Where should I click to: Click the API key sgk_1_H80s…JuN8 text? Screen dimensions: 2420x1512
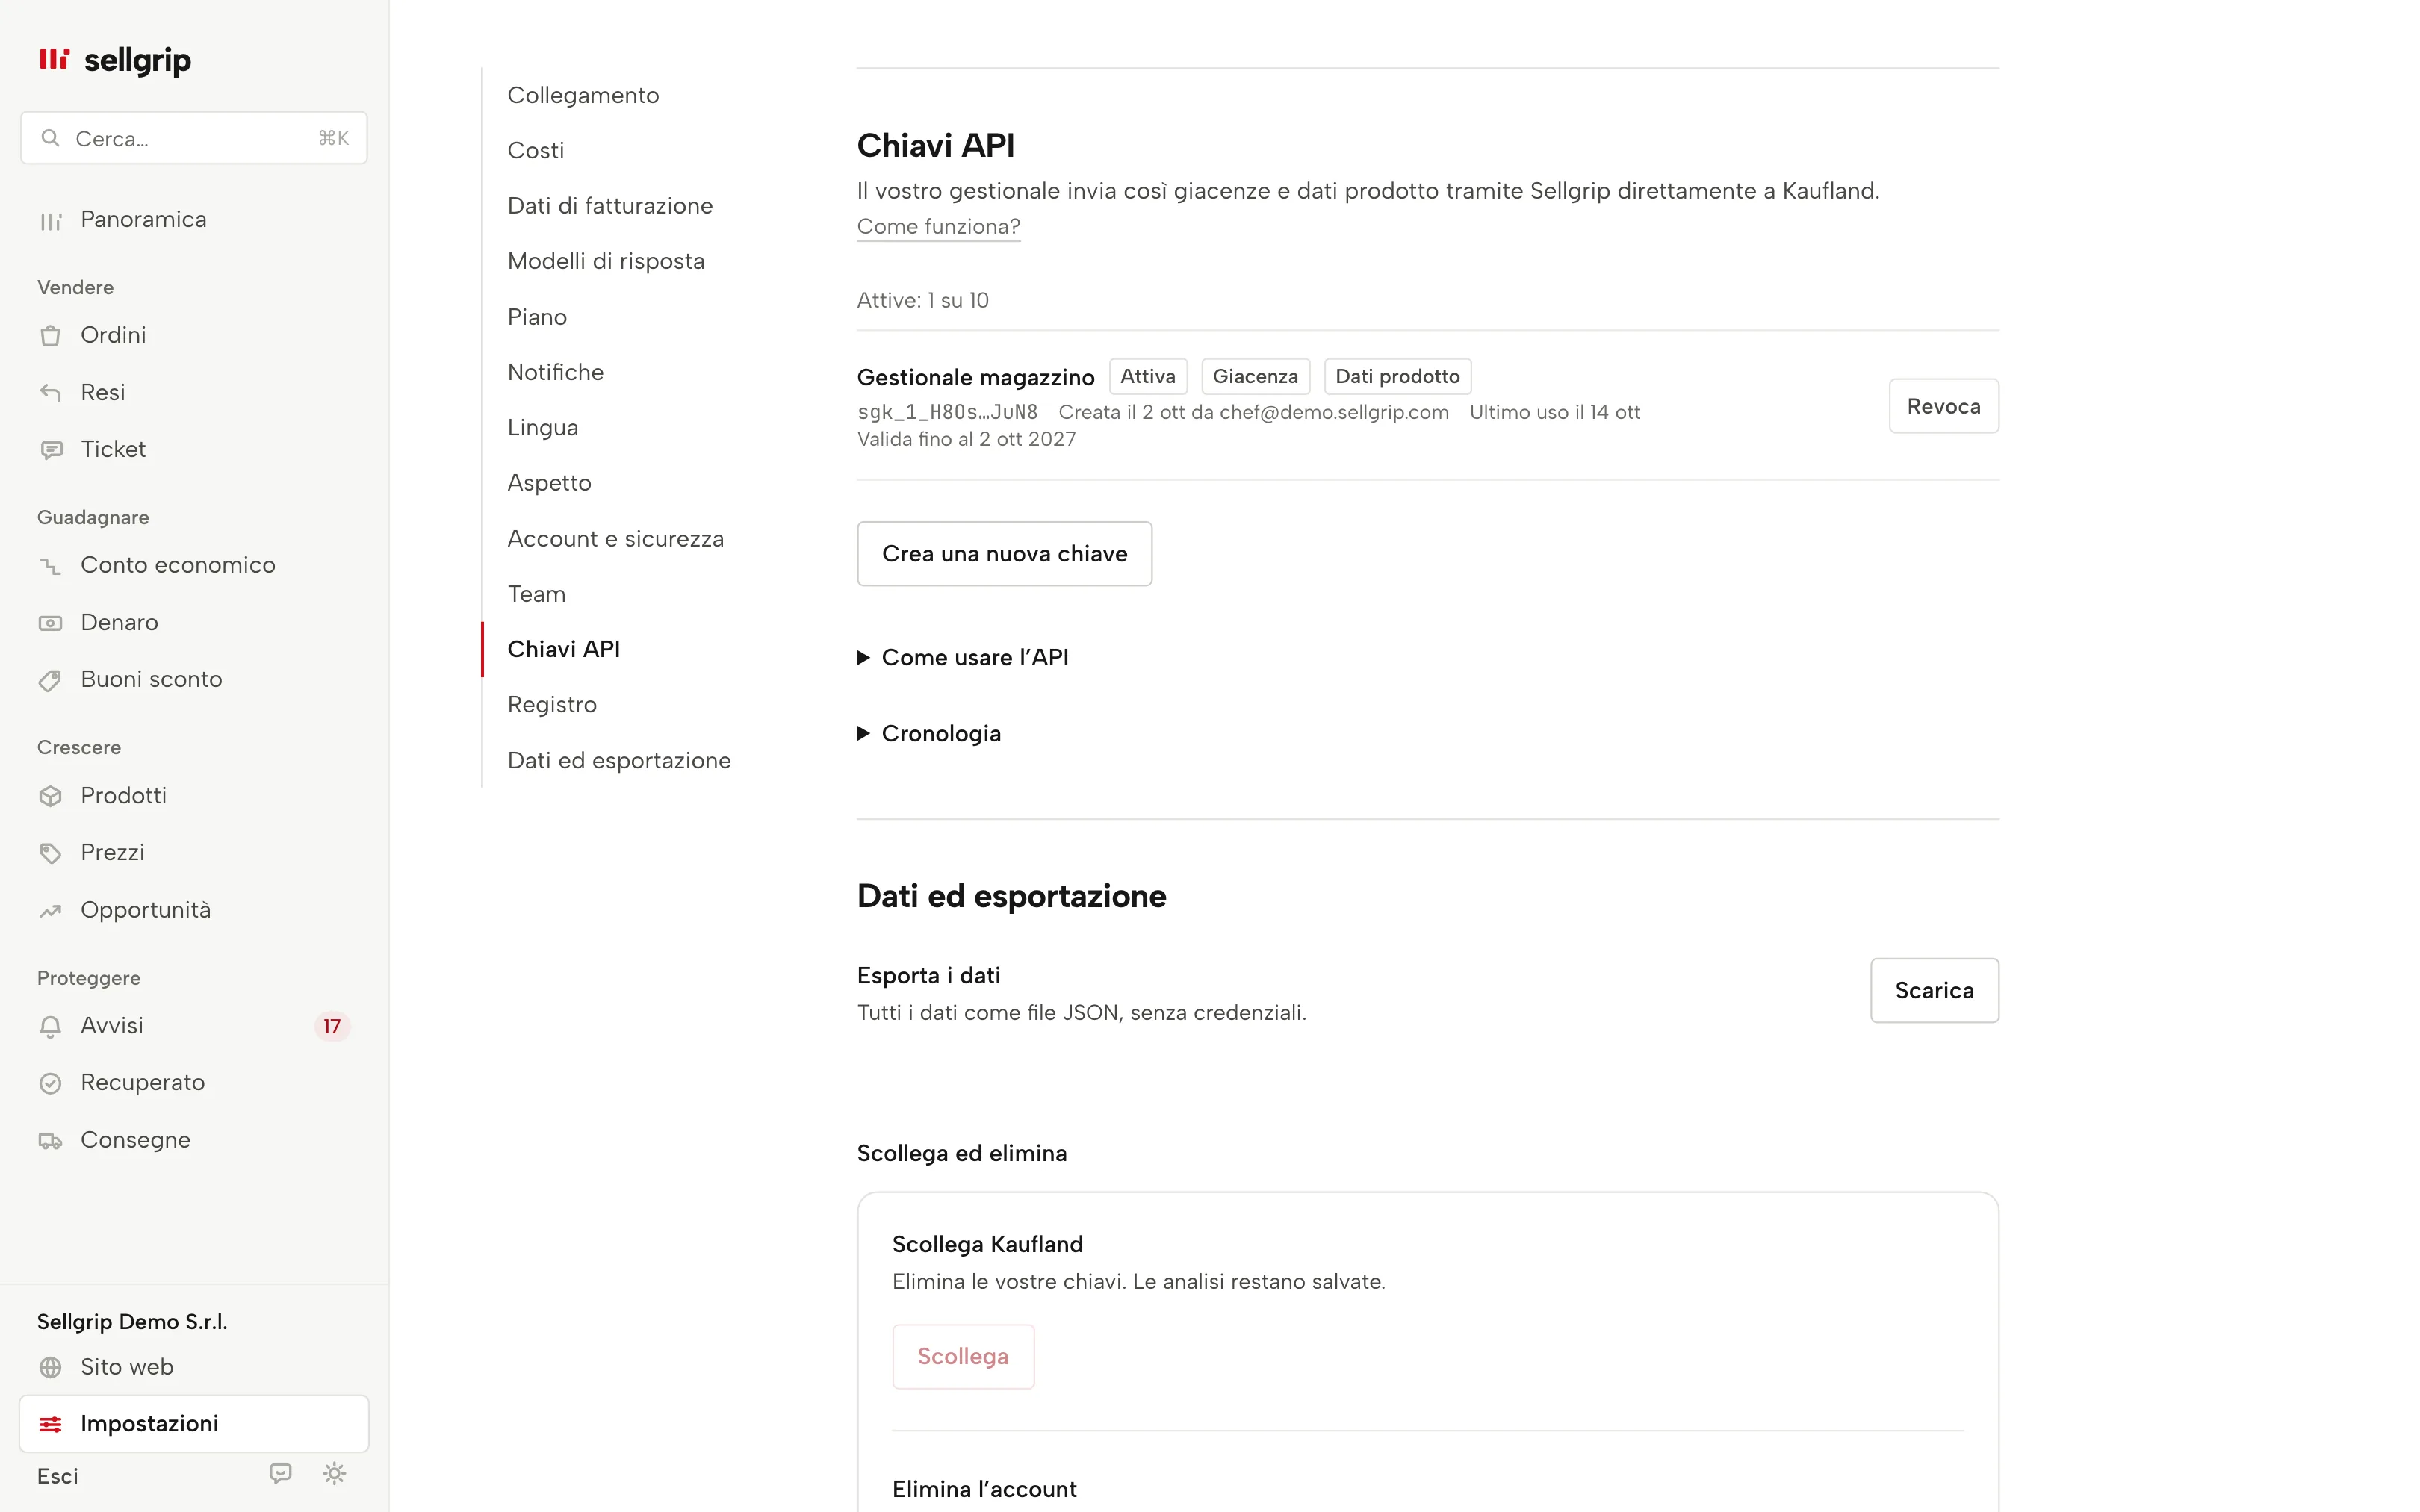tap(947, 412)
